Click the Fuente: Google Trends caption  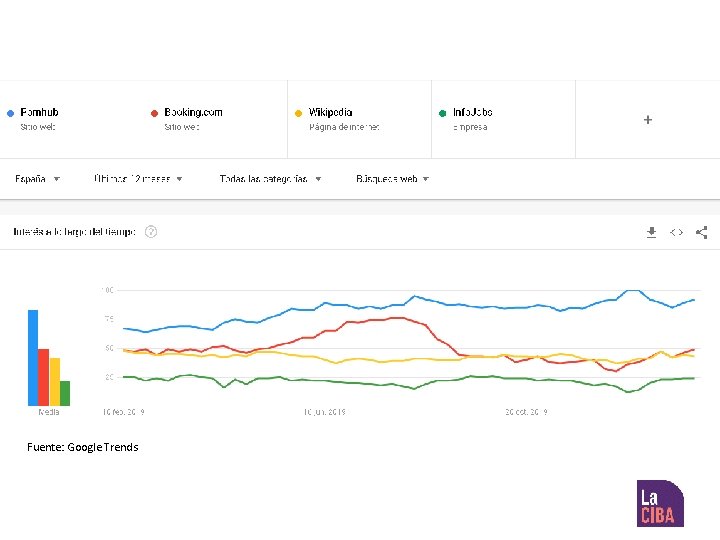[x=83, y=447]
